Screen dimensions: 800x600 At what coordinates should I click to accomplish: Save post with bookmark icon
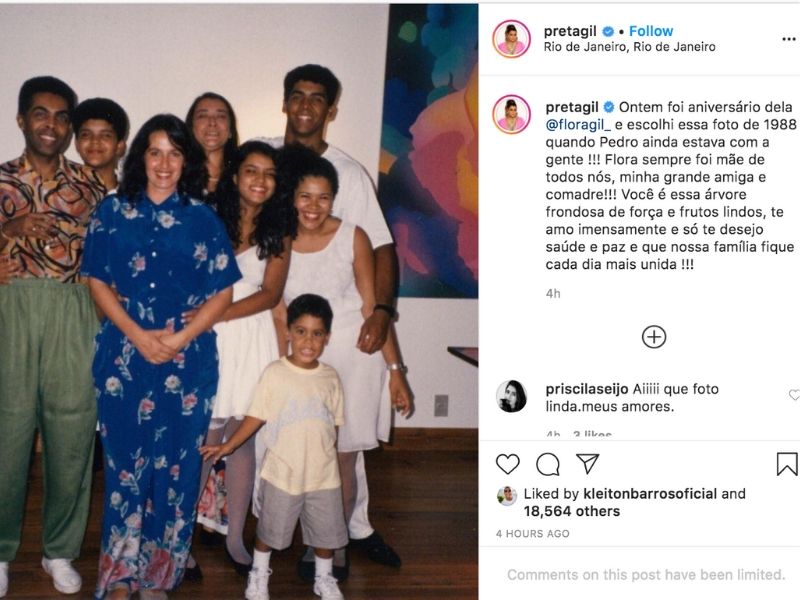787,464
